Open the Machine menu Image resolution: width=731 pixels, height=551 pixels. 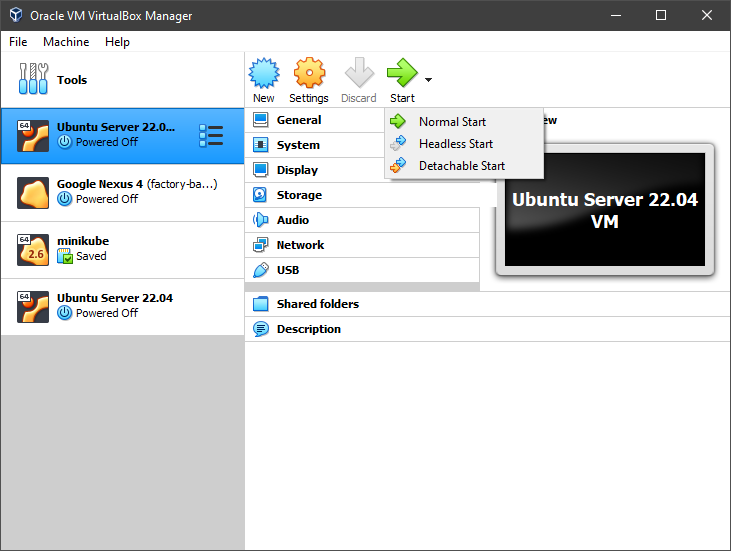point(66,42)
